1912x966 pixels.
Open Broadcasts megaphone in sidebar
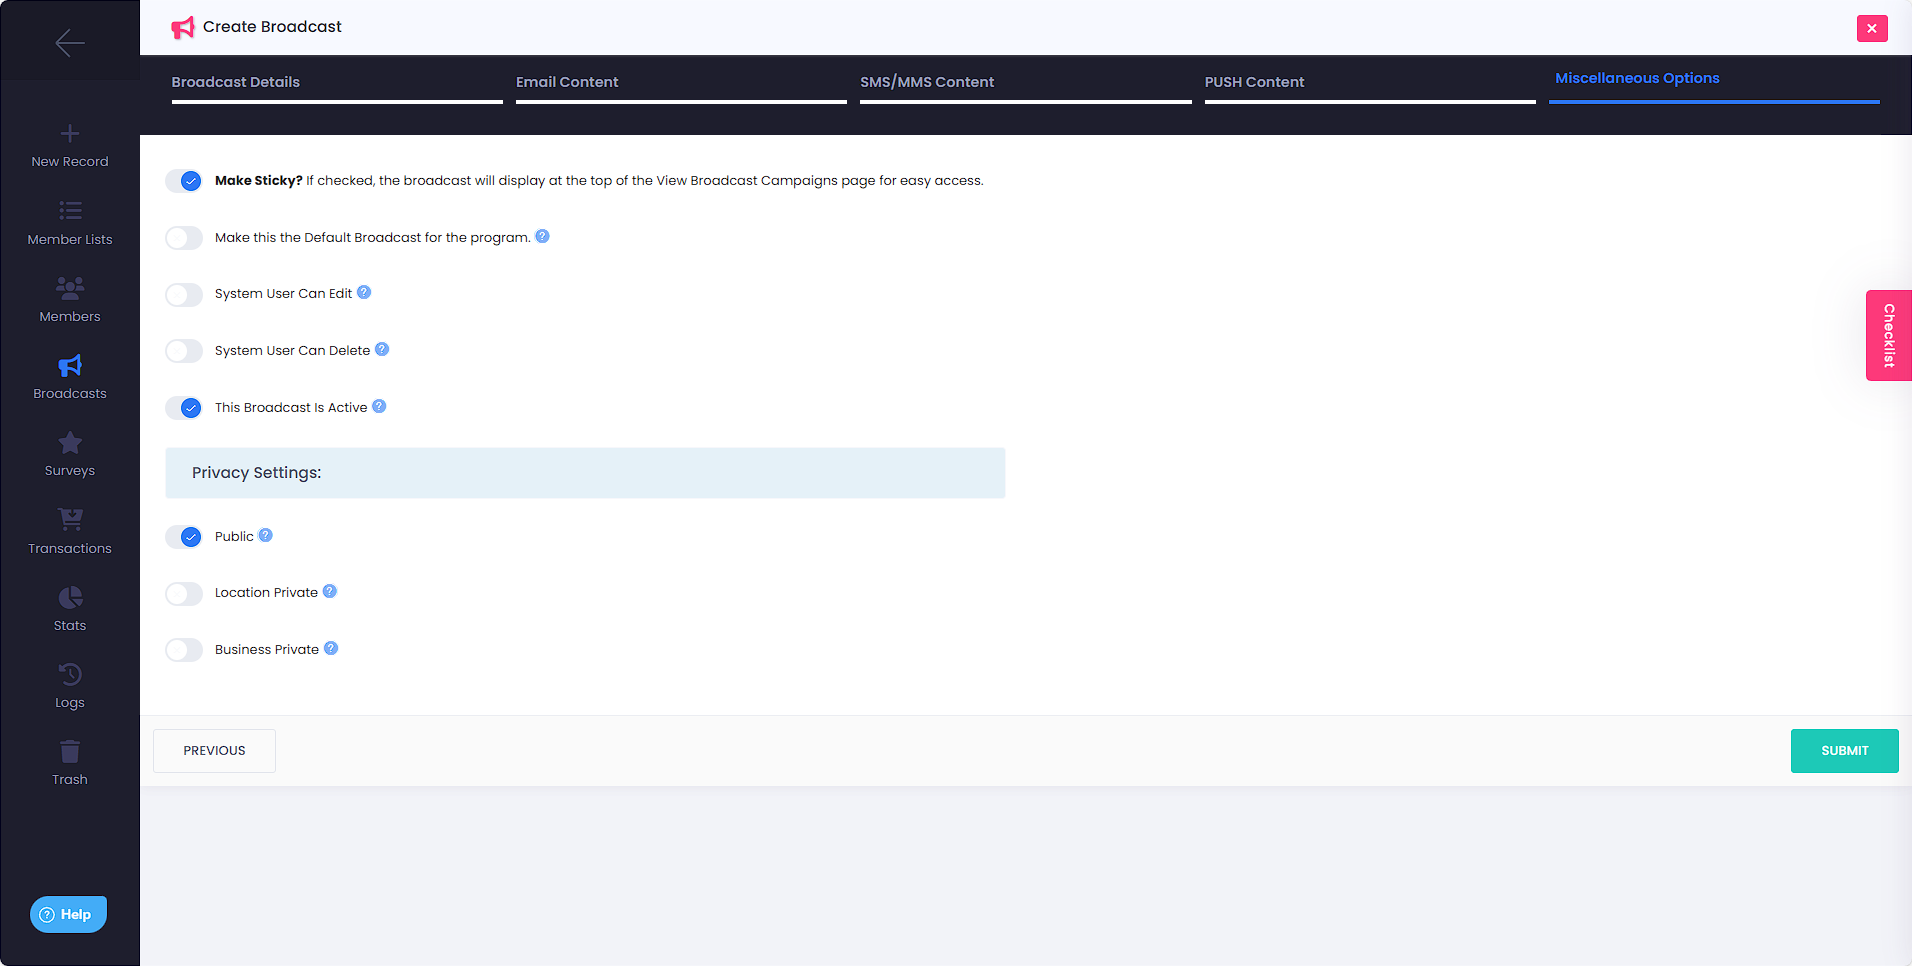pos(70,366)
